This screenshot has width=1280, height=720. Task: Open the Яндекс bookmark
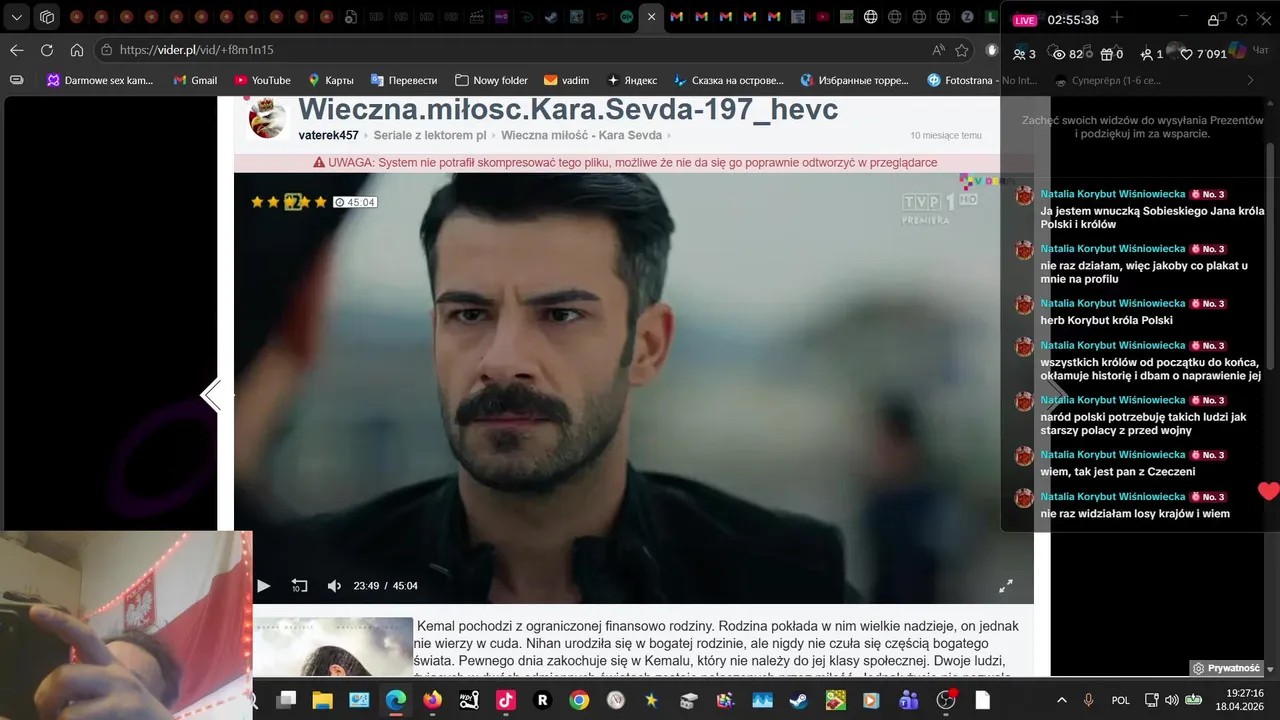[633, 80]
